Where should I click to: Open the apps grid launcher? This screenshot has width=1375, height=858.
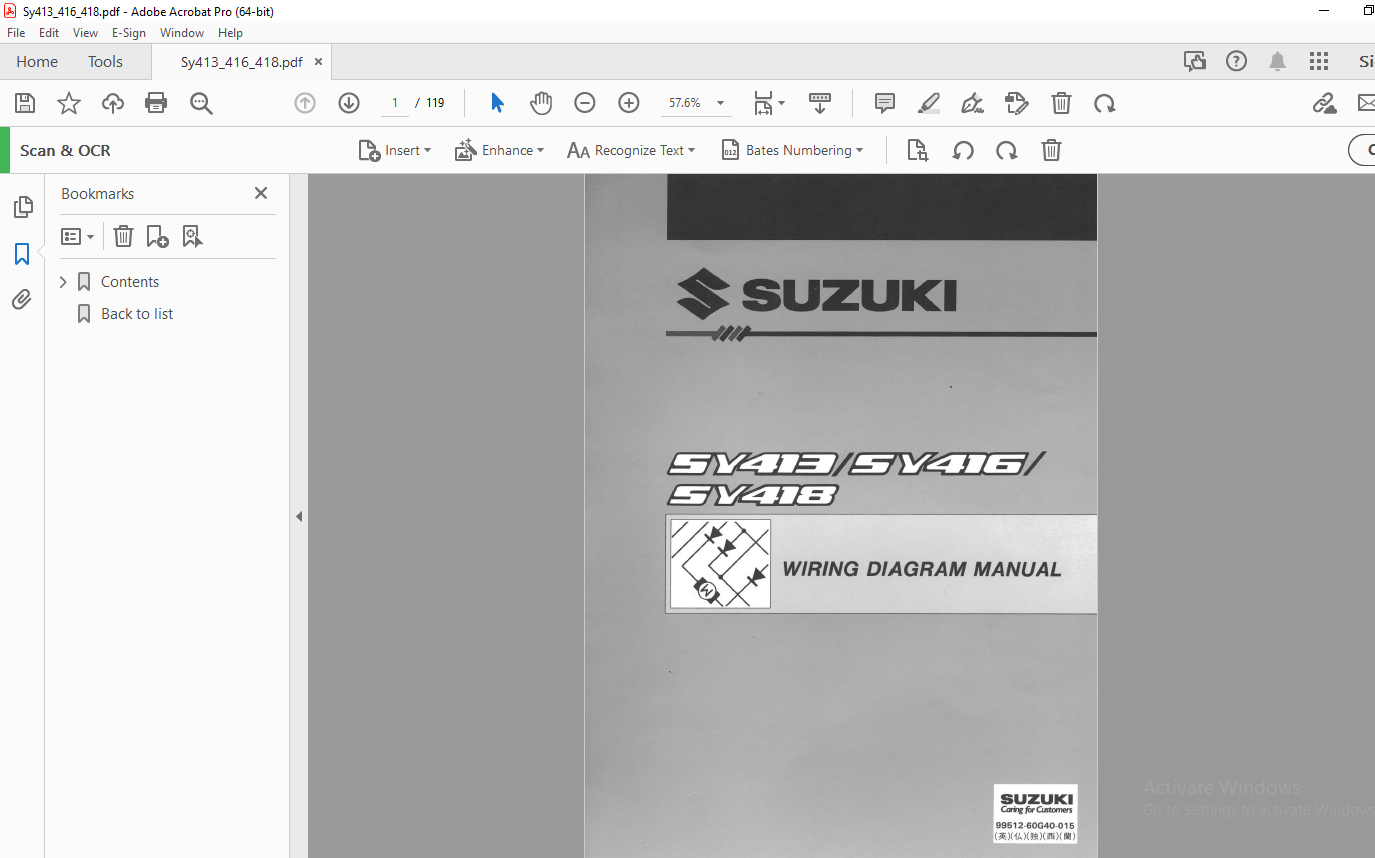pyautogui.click(x=1319, y=62)
